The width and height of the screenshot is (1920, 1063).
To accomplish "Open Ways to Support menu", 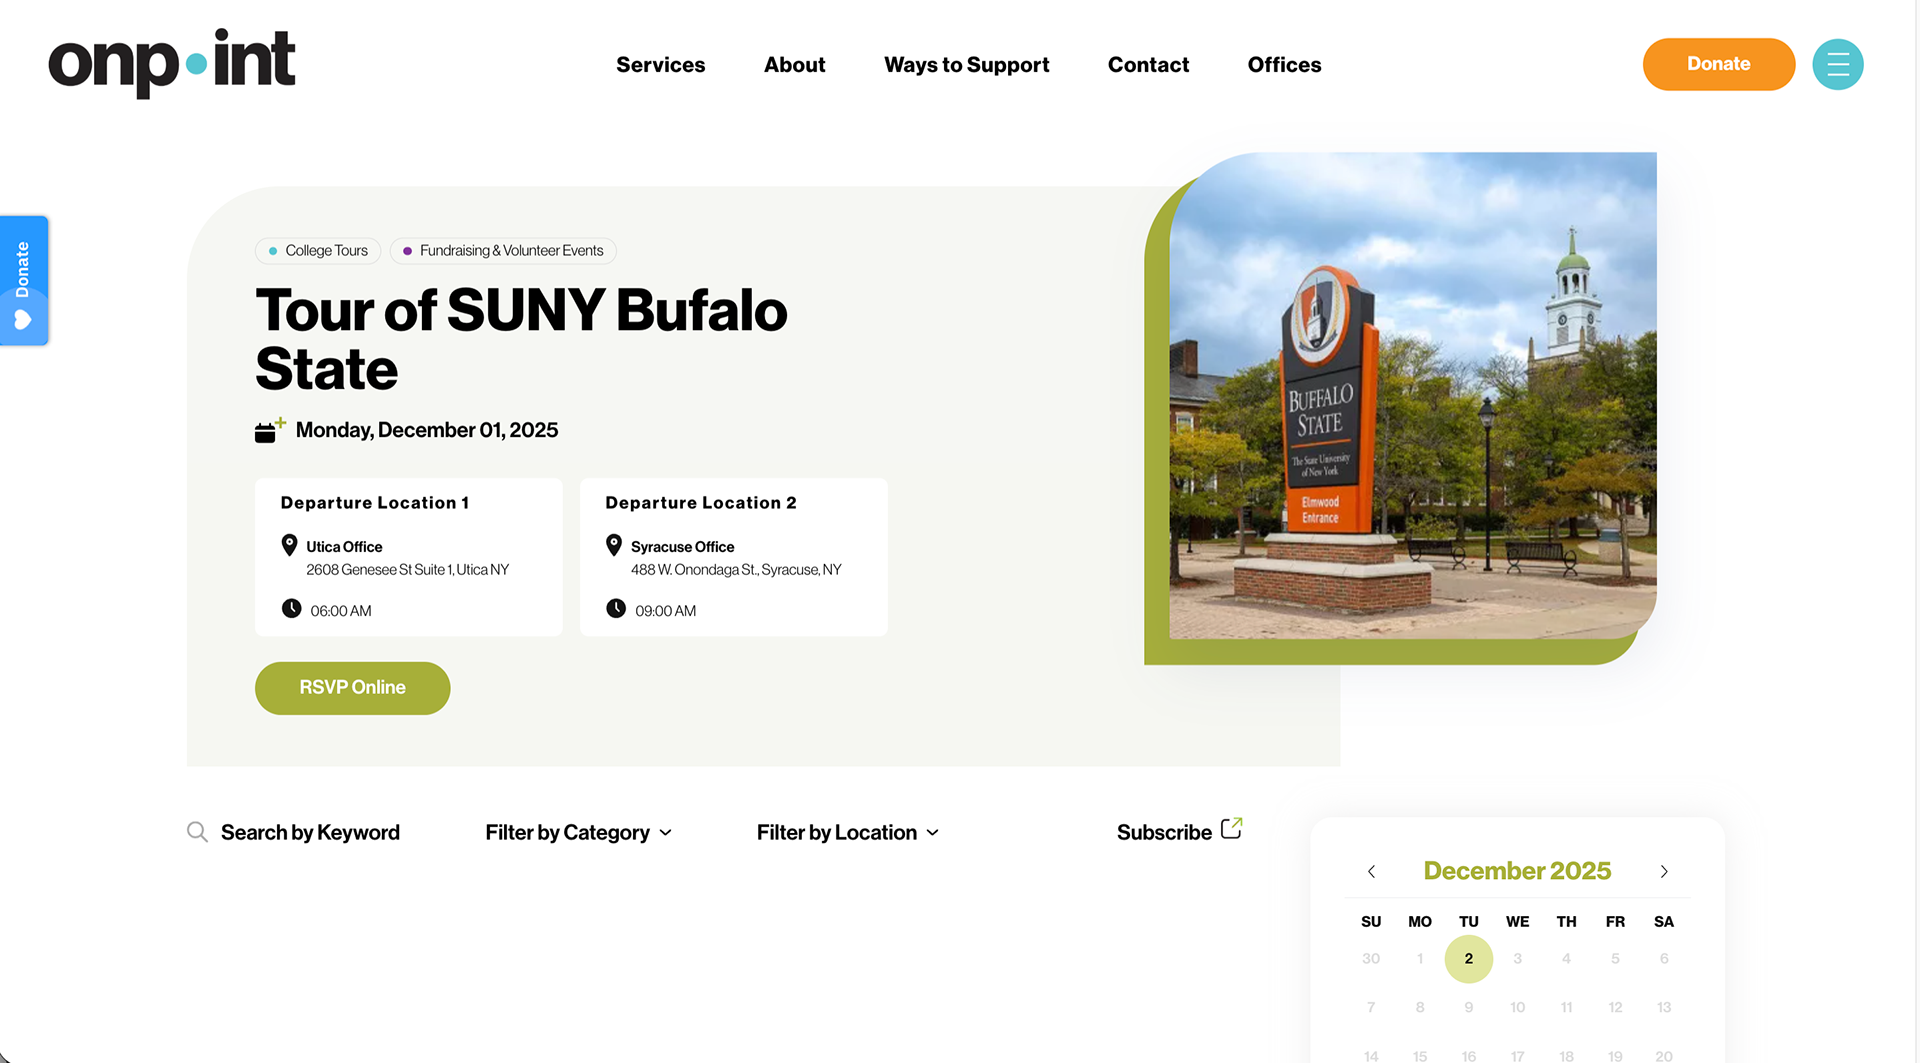I will [x=966, y=65].
